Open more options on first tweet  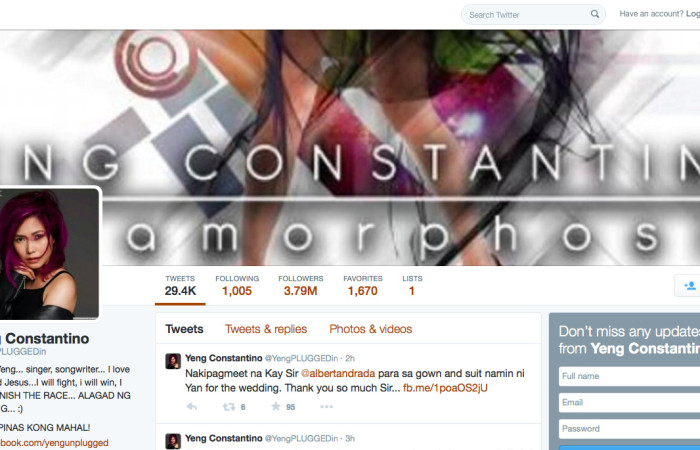326,406
